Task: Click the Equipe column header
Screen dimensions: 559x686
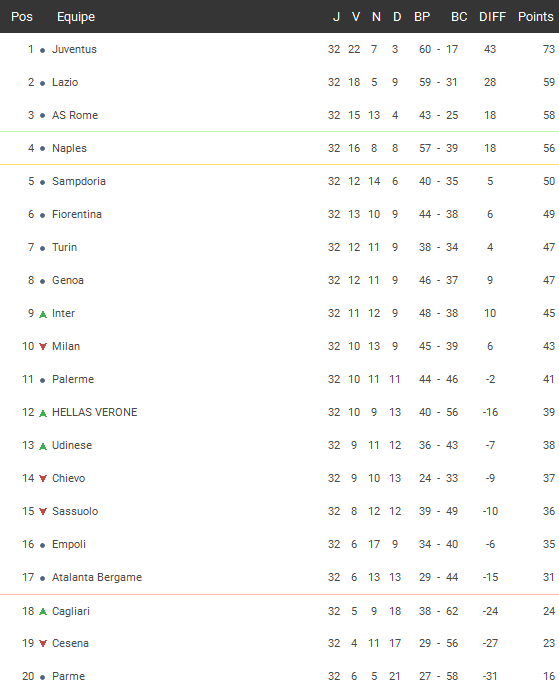Action: pyautogui.click(x=76, y=17)
